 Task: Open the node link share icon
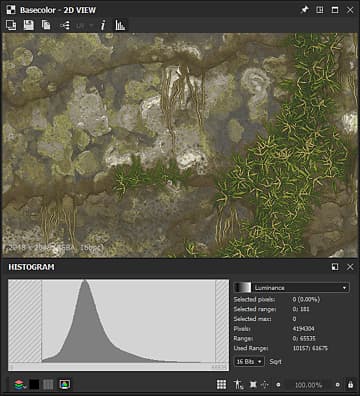(65, 25)
